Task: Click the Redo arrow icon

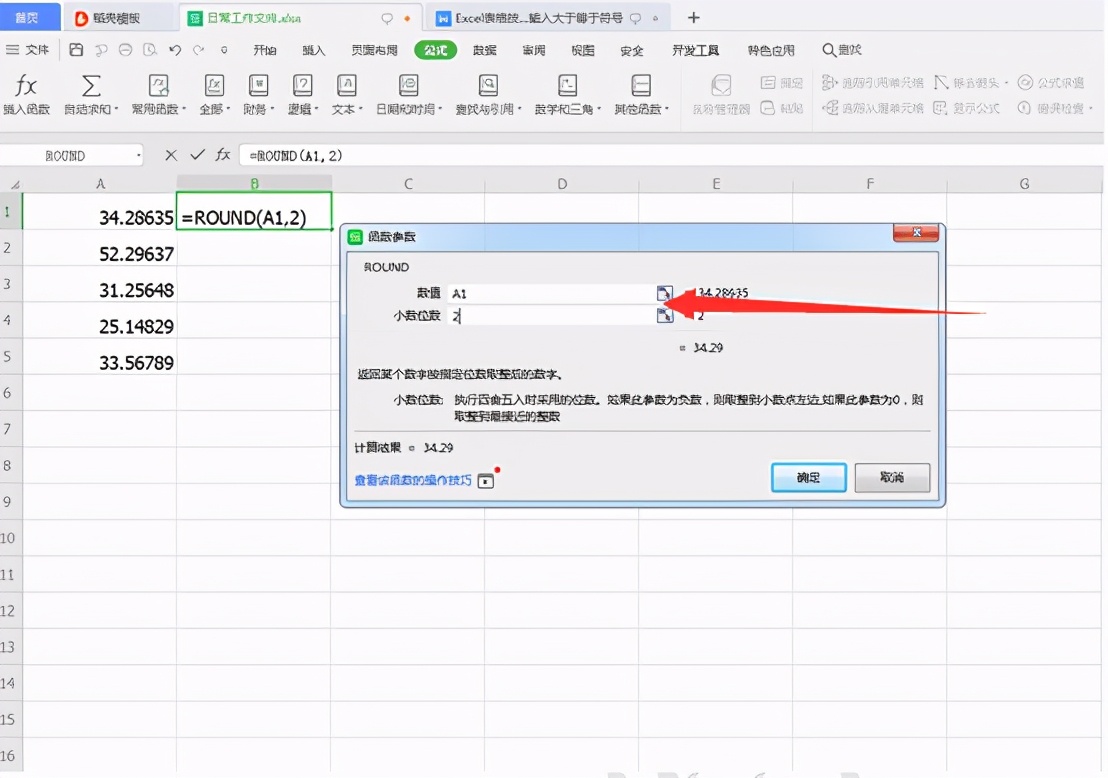Action: tap(199, 49)
